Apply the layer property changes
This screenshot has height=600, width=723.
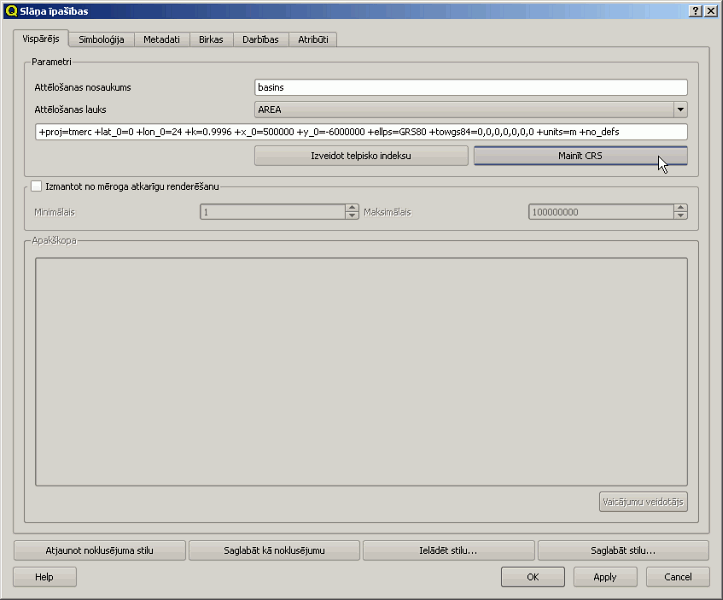pyautogui.click(x=605, y=577)
